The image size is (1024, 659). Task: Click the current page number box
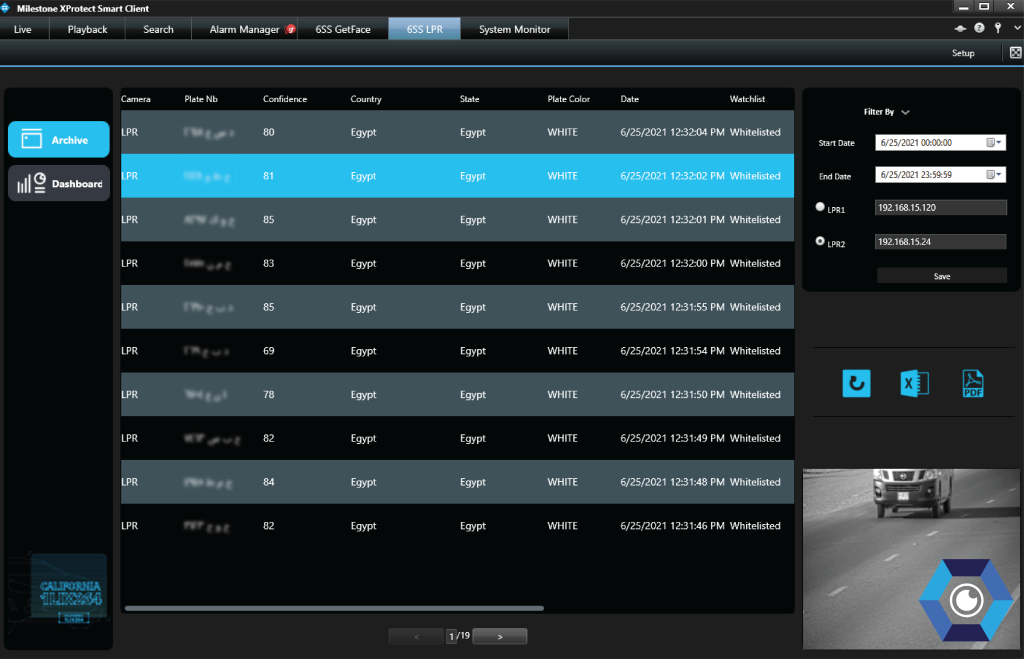[451, 636]
